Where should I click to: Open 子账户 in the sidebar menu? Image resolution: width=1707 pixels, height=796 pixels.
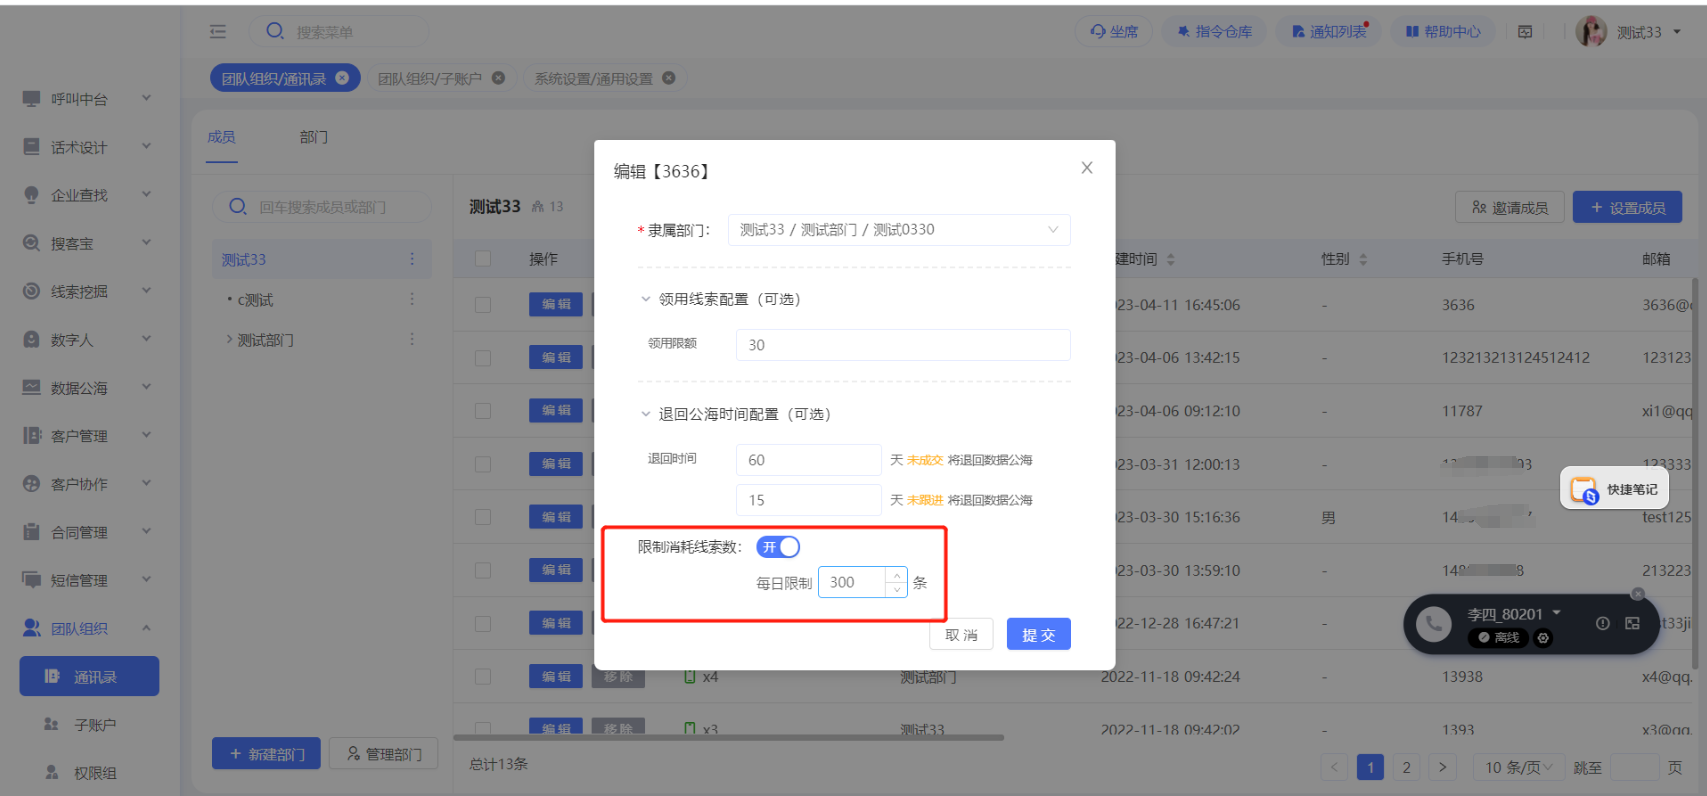point(94,725)
